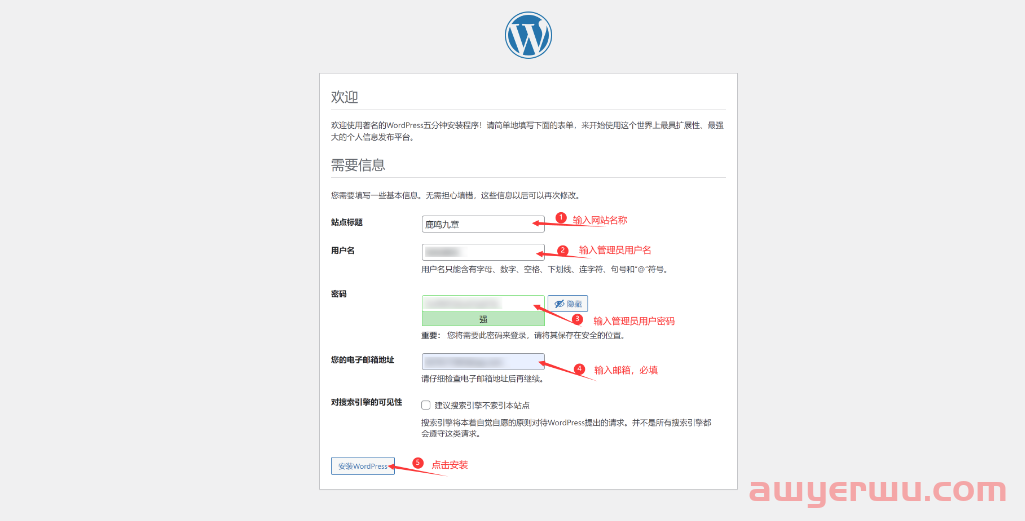Click the site title input field

point(483,224)
